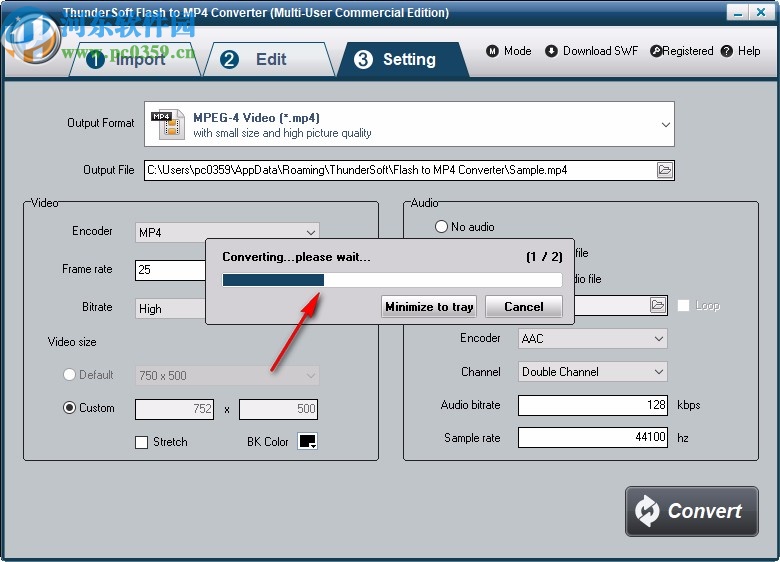Open the Registered info
Viewport: 780px width, 562px height.
point(682,51)
